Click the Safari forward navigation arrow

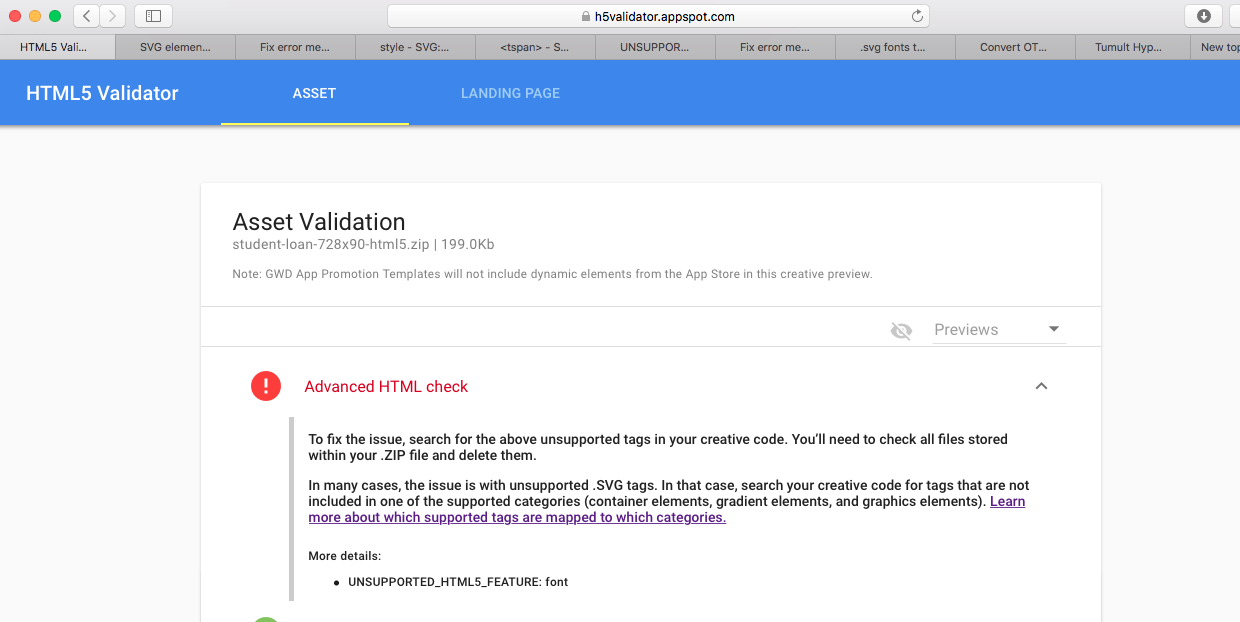[113, 16]
